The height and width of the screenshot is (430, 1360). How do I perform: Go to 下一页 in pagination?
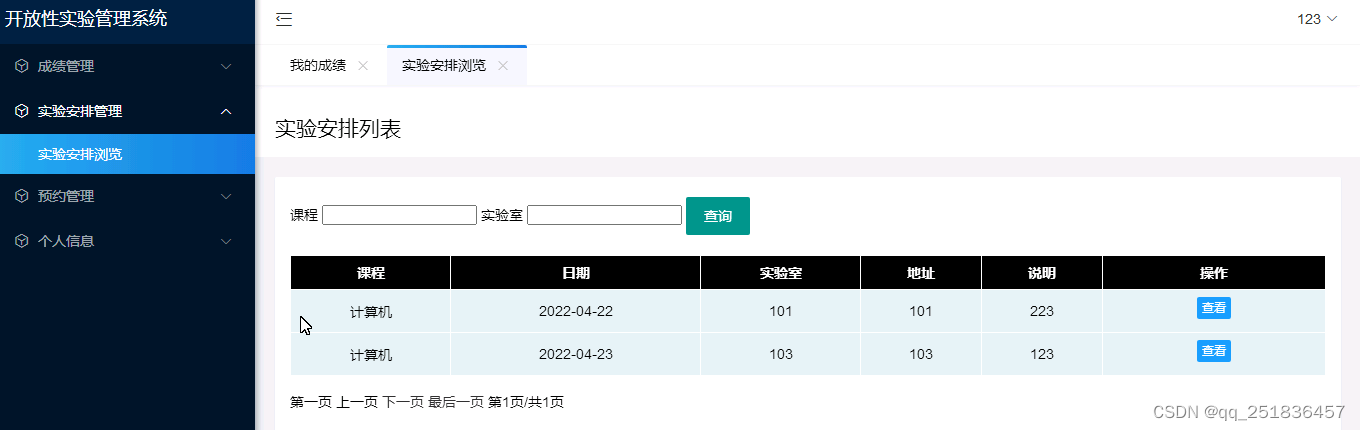point(403,402)
